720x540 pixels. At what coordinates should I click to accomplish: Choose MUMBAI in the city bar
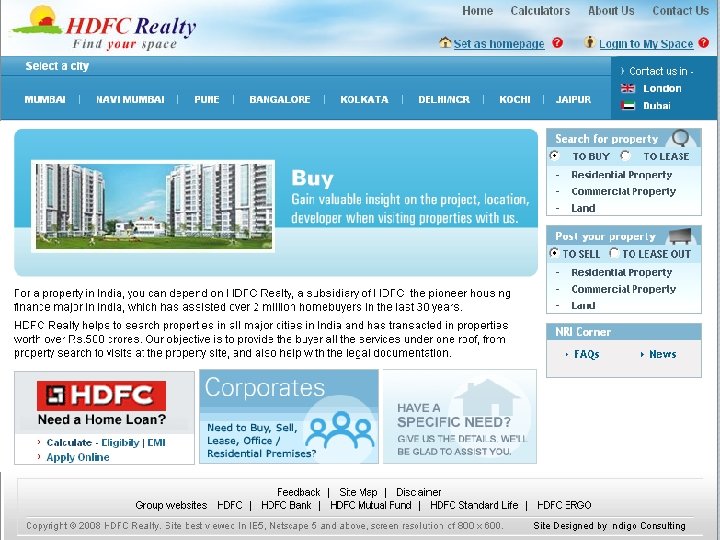[45, 99]
